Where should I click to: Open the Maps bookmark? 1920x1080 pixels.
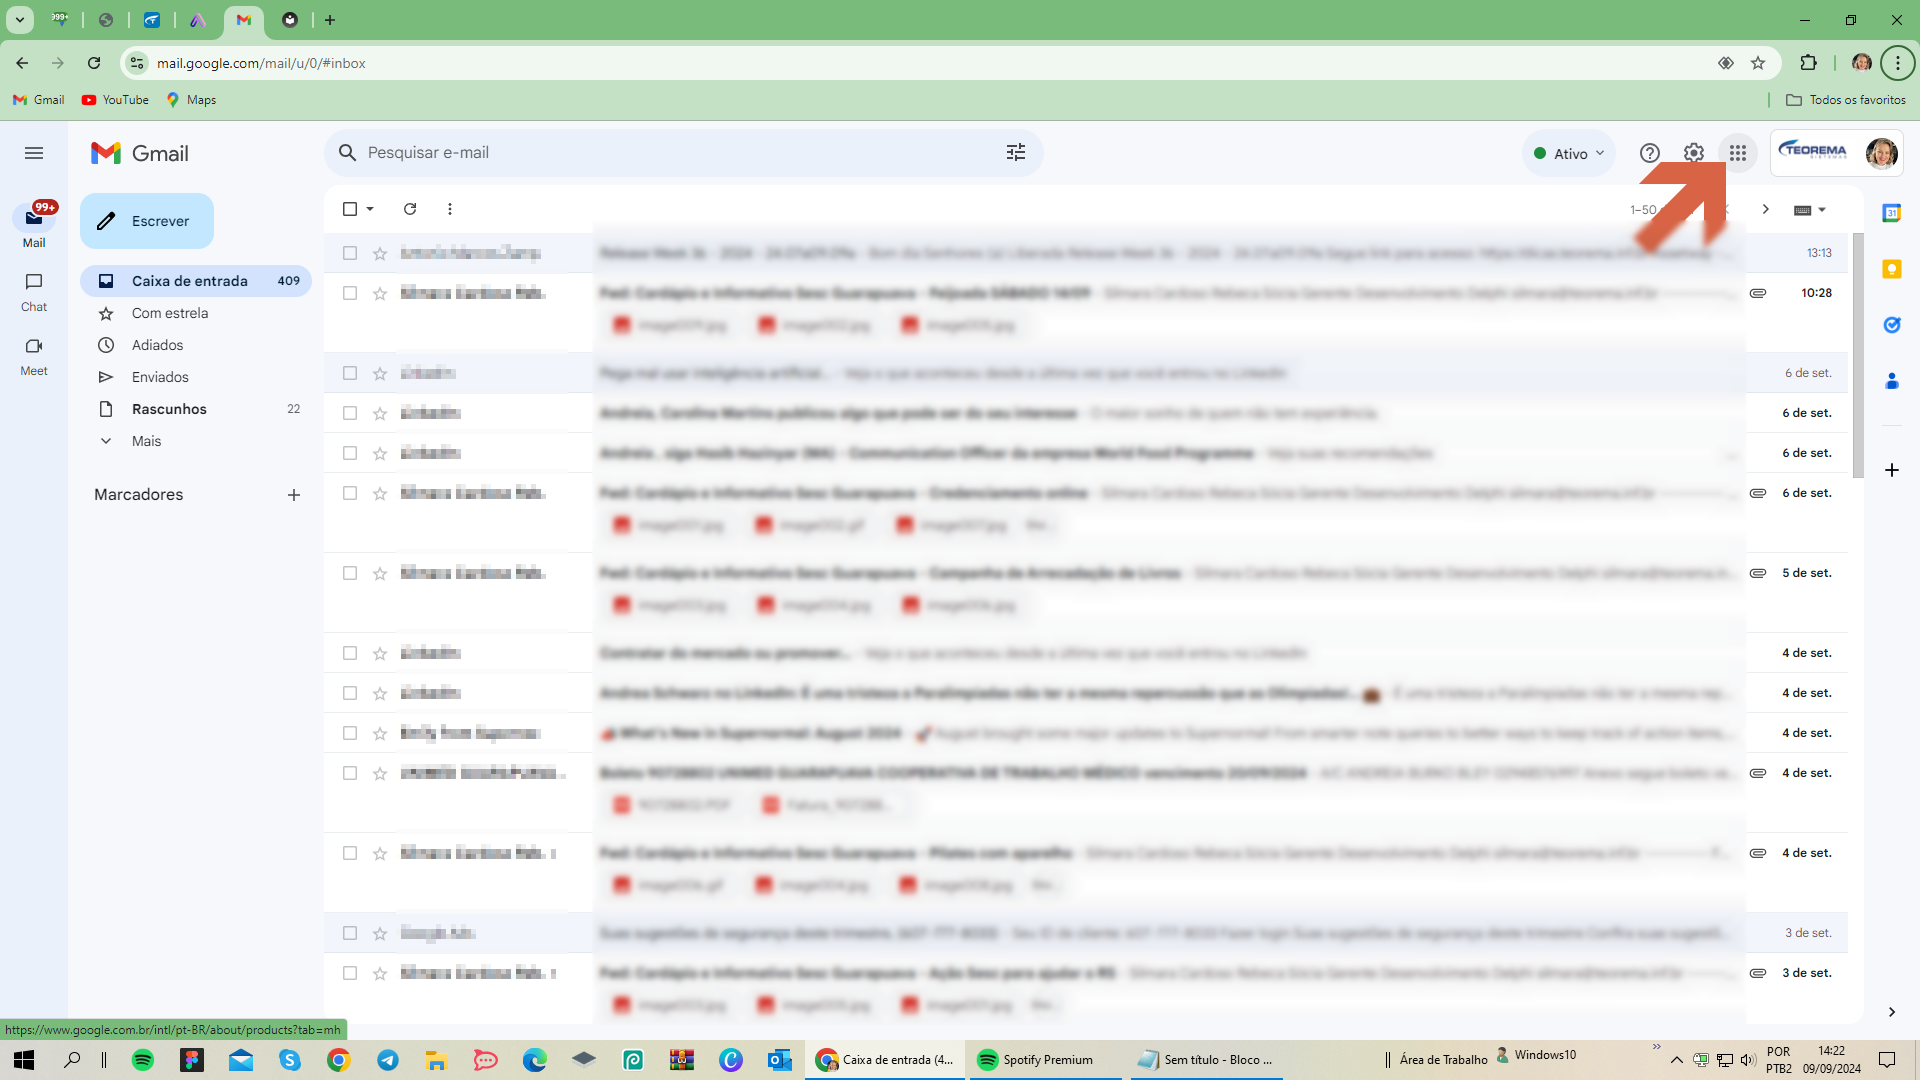tap(191, 100)
